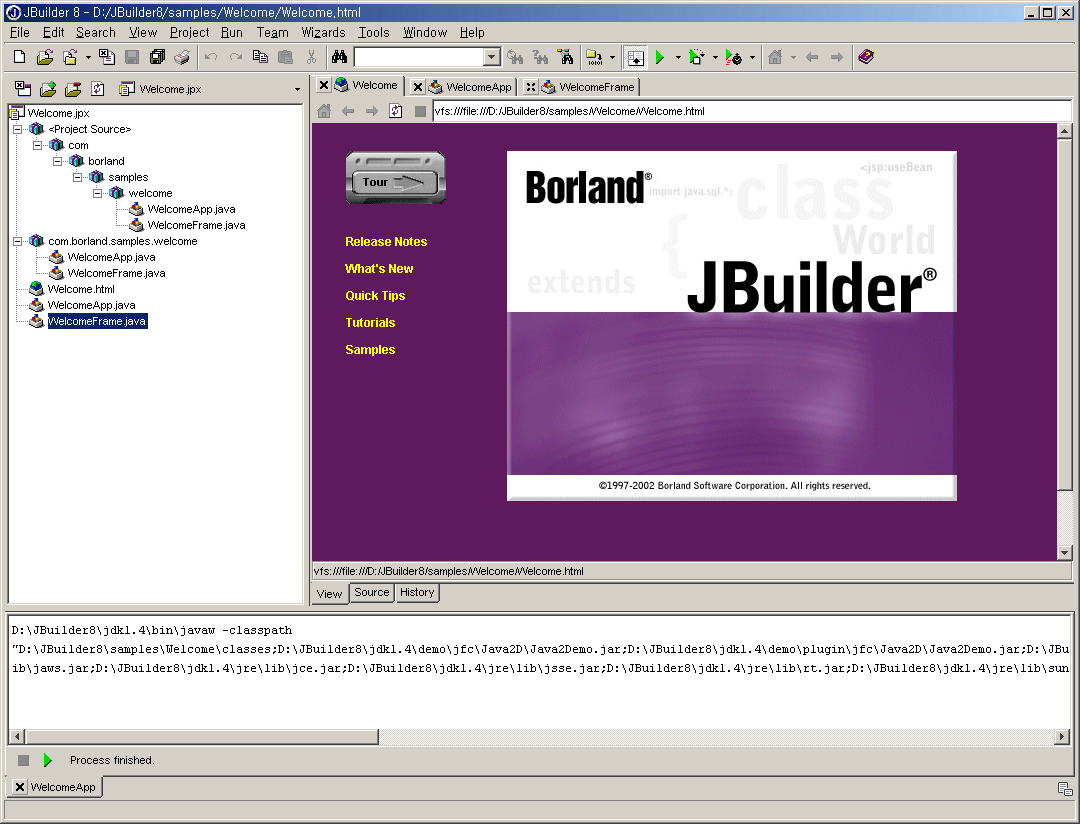Click the Make Project icon
Screen dimensions: 1080x824
coord(594,58)
